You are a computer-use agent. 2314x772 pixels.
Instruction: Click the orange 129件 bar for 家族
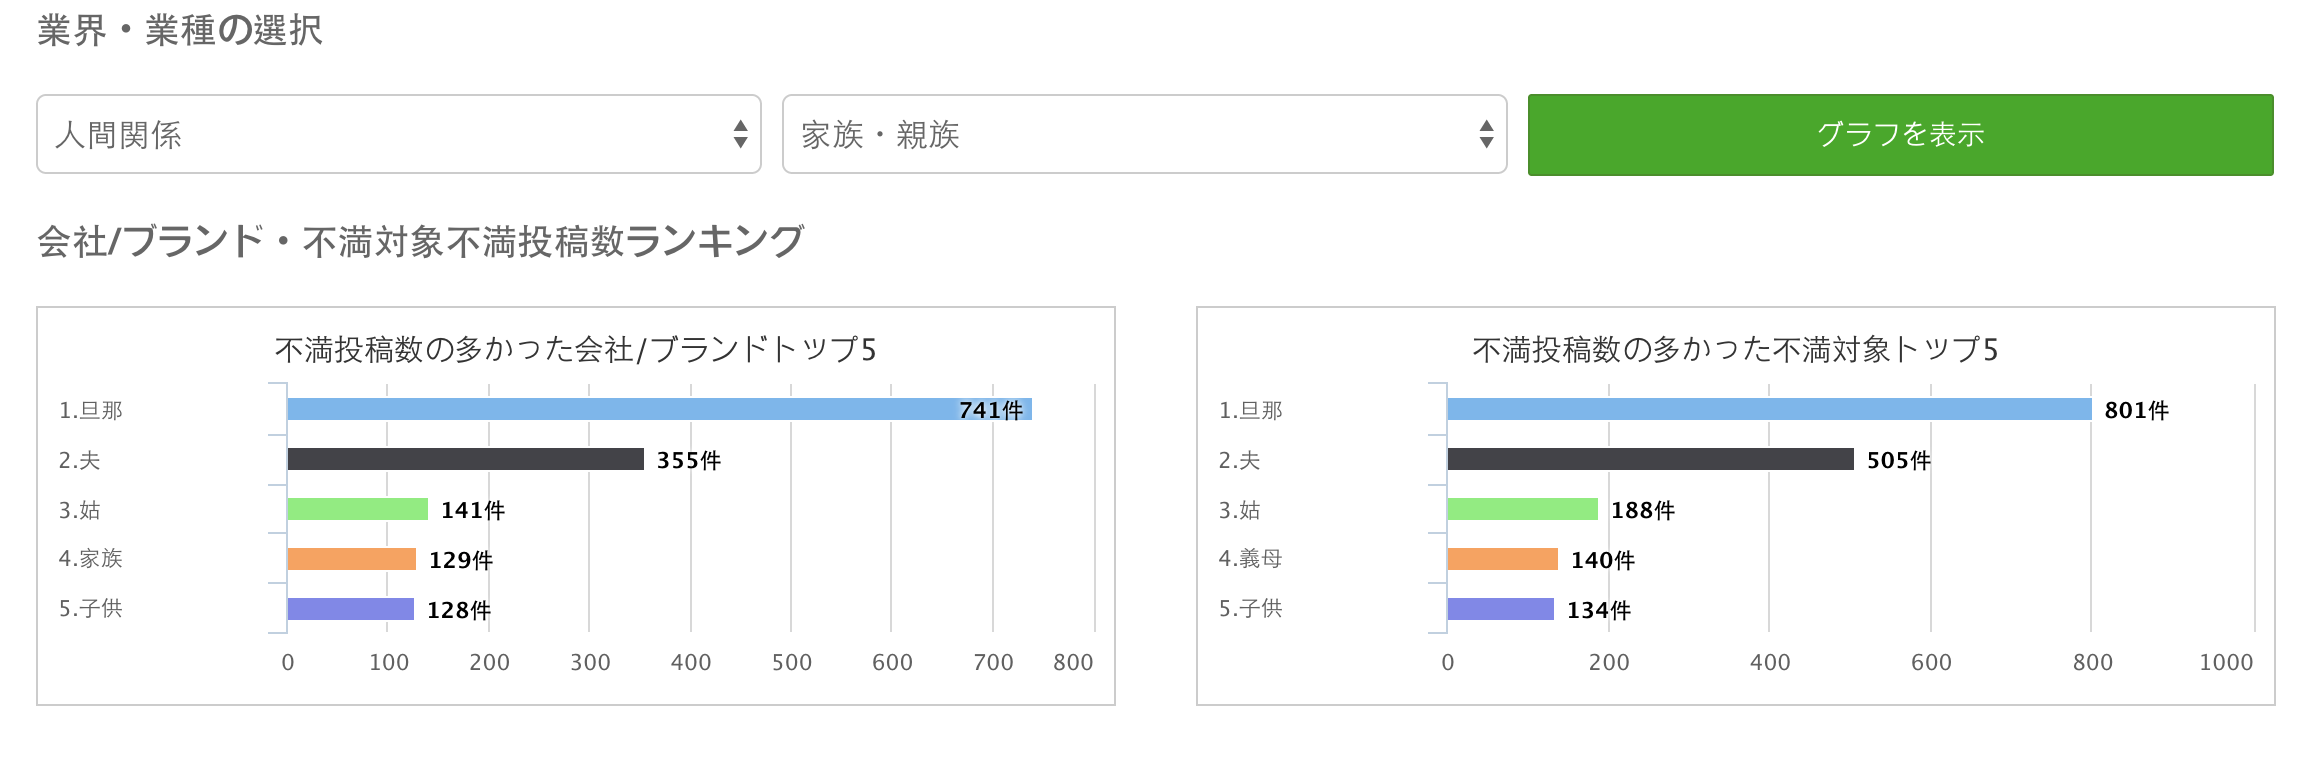352,559
